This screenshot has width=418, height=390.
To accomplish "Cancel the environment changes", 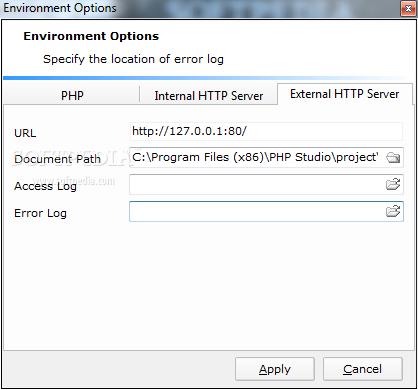I will [363, 369].
